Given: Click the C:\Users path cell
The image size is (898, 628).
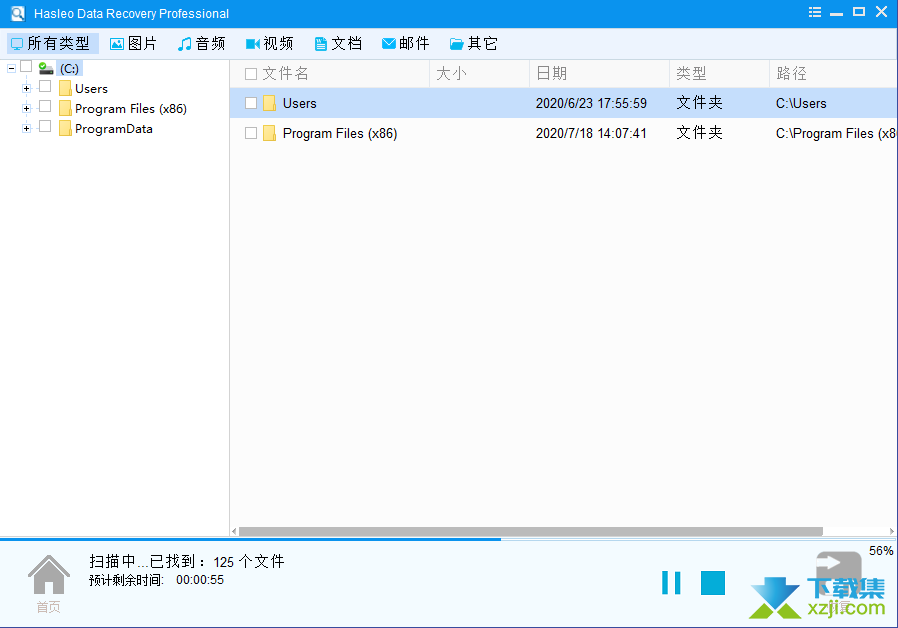Looking at the screenshot, I should 801,103.
